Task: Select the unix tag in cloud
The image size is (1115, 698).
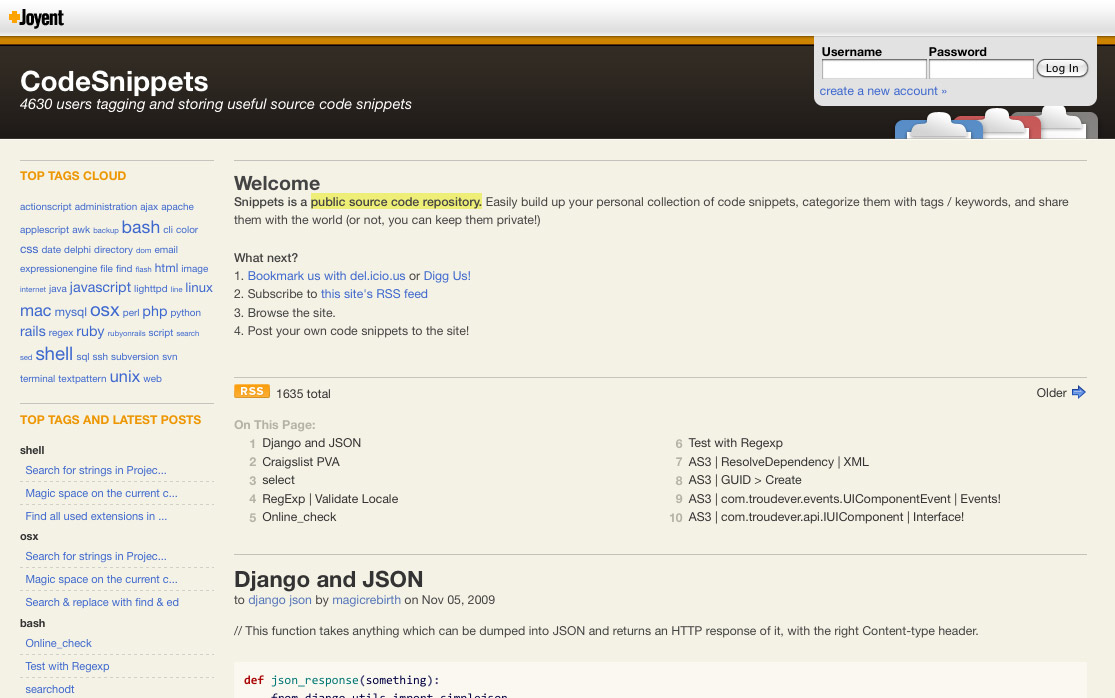Action: pos(124,377)
